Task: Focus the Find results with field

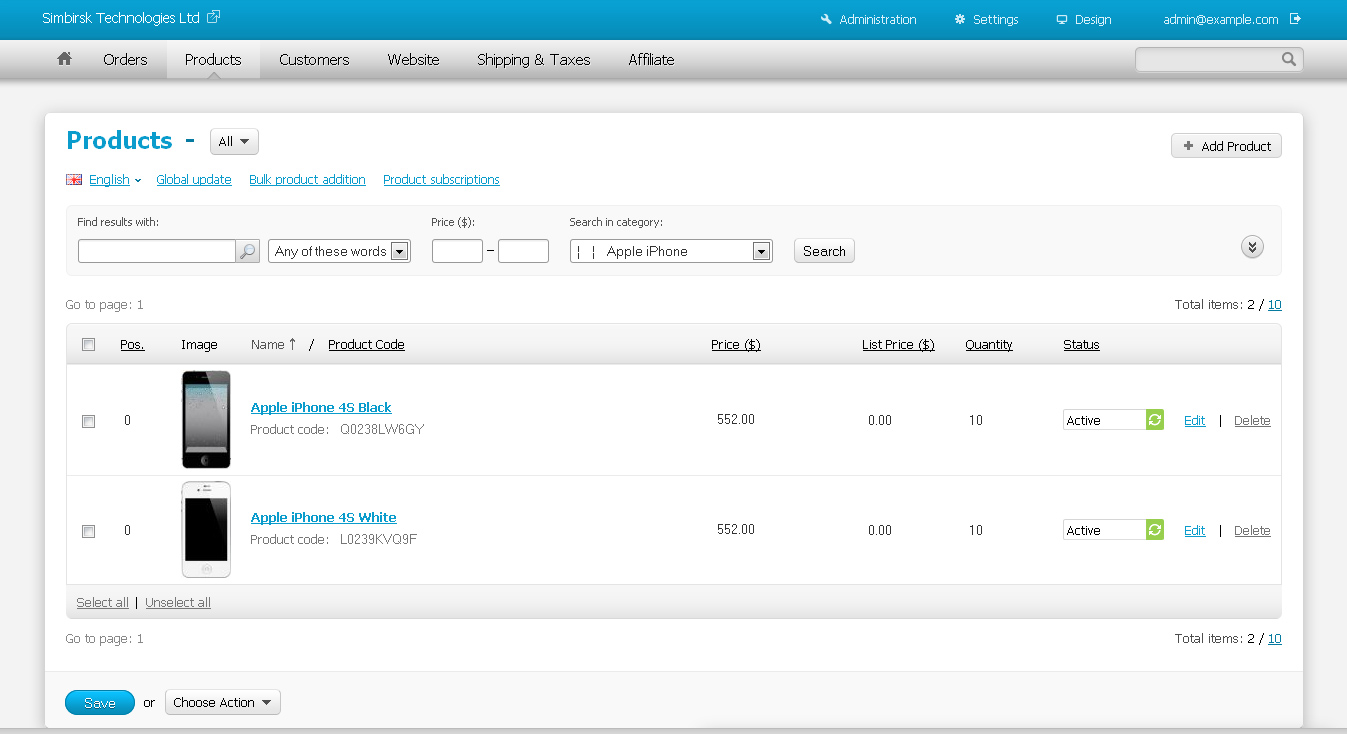Action: tap(157, 251)
